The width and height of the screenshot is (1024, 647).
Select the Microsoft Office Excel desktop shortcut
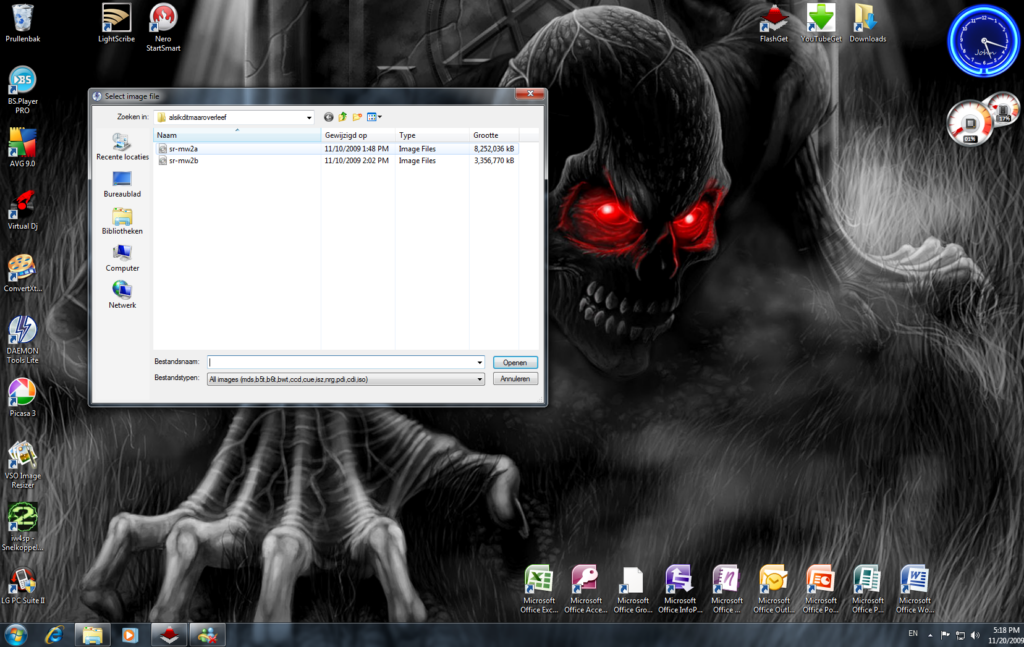(x=539, y=590)
